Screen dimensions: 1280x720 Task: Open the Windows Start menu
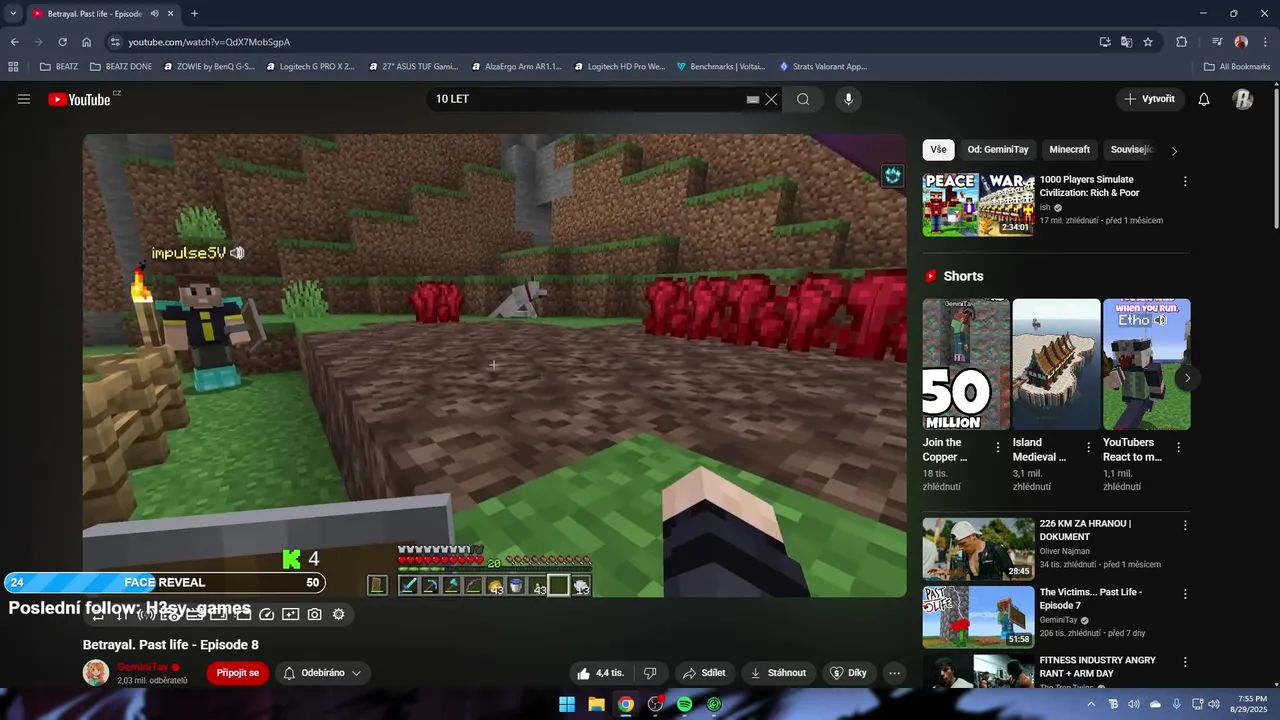pyautogui.click(x=567, y=704)
